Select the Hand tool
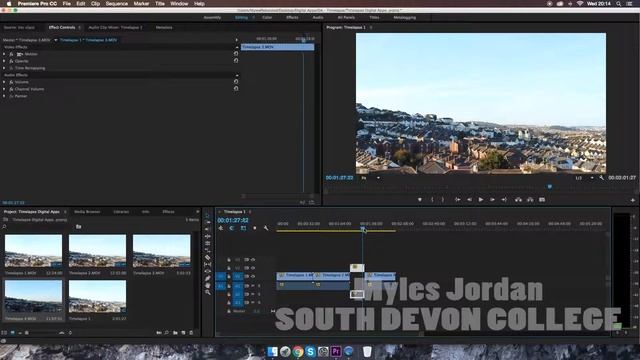 point(207,285)
